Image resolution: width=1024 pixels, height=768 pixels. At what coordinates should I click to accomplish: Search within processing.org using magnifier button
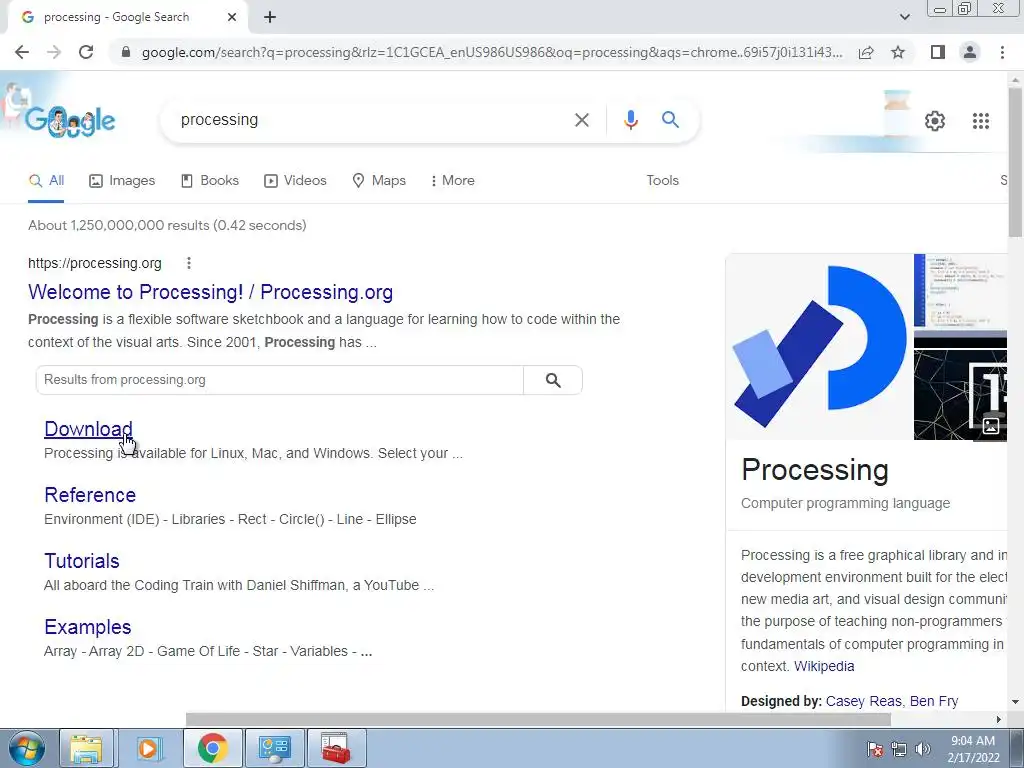click(552, 380)
